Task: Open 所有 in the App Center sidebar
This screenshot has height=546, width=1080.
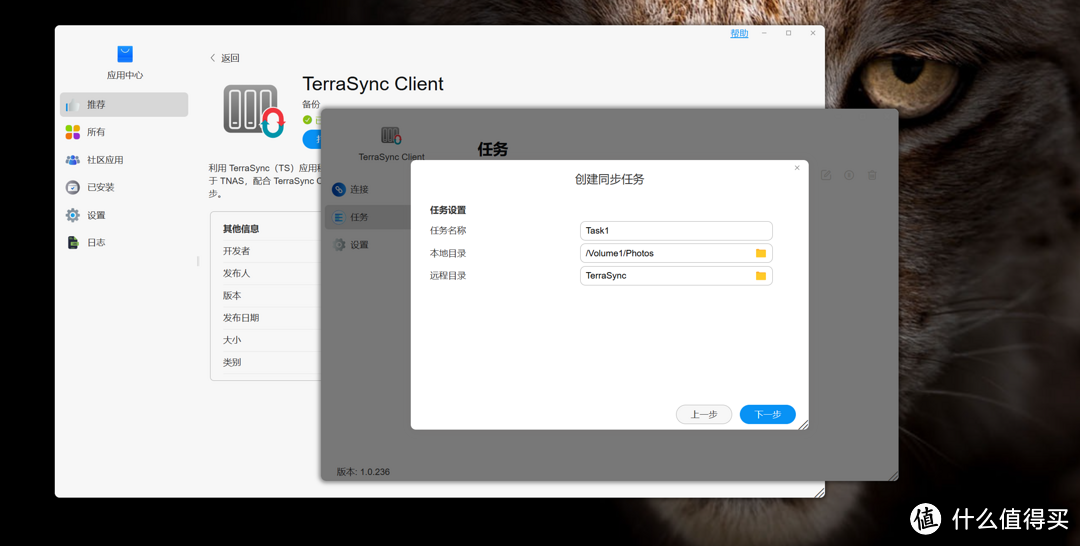Action: [x=124, y=132]
